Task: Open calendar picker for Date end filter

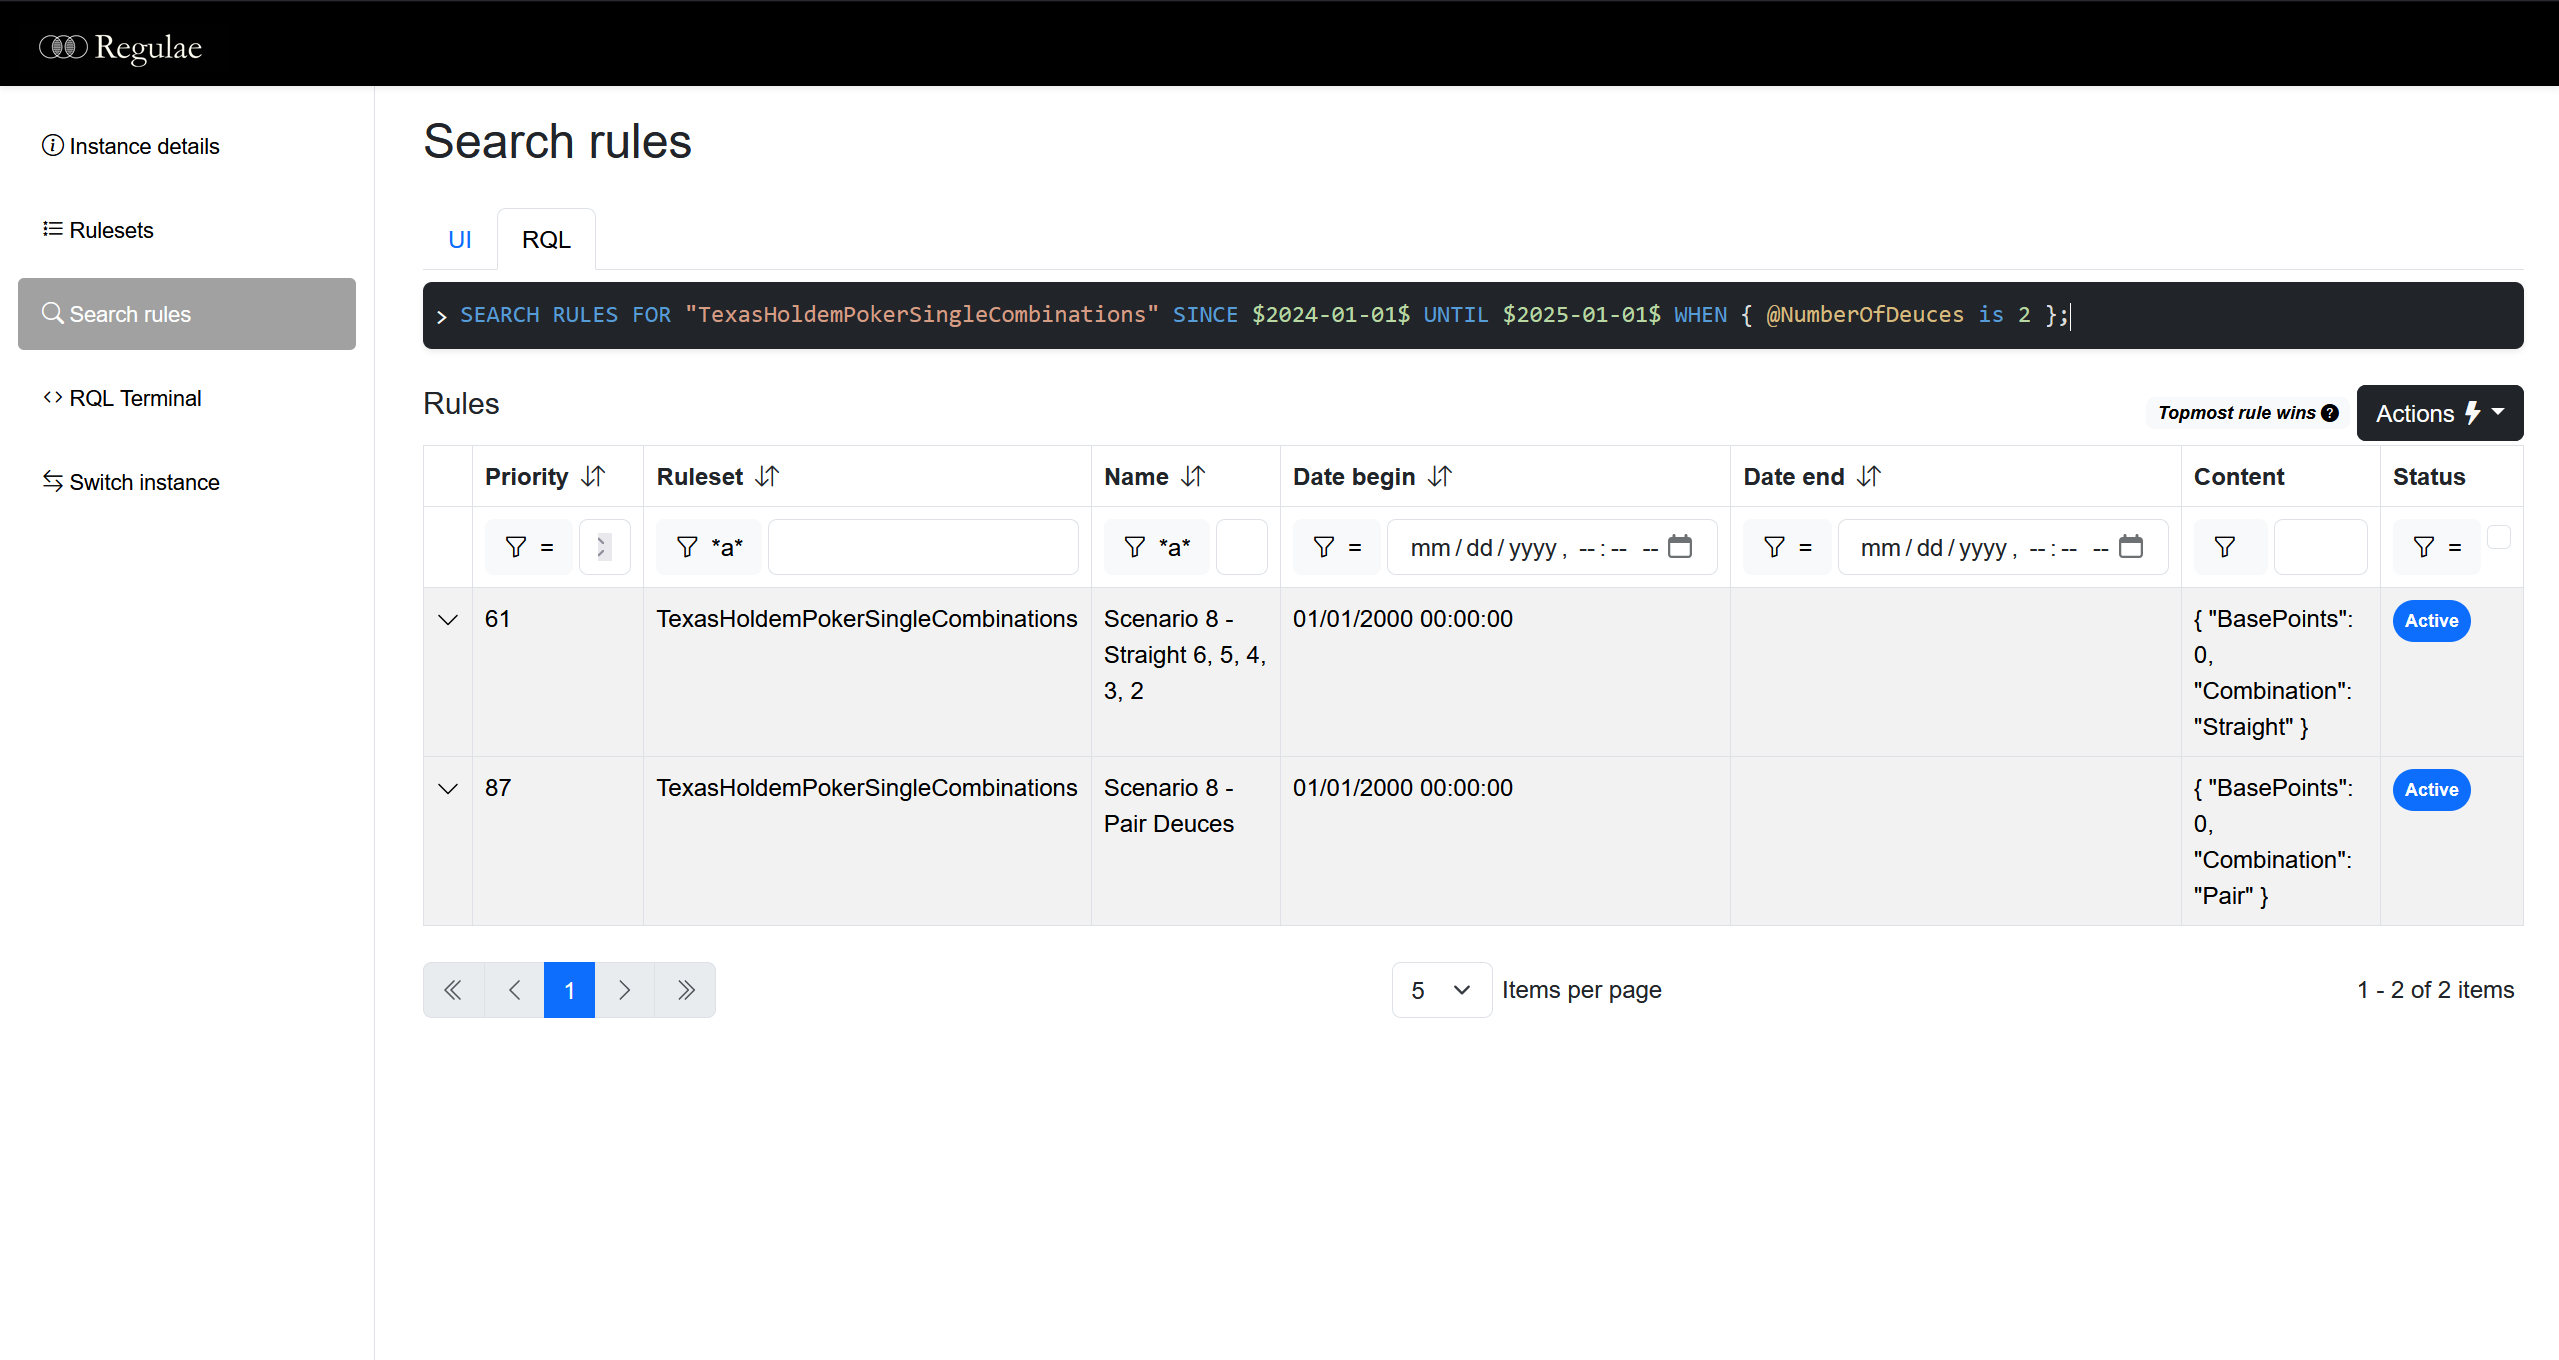Action: pyautogui.click(x=2131, y=546)
